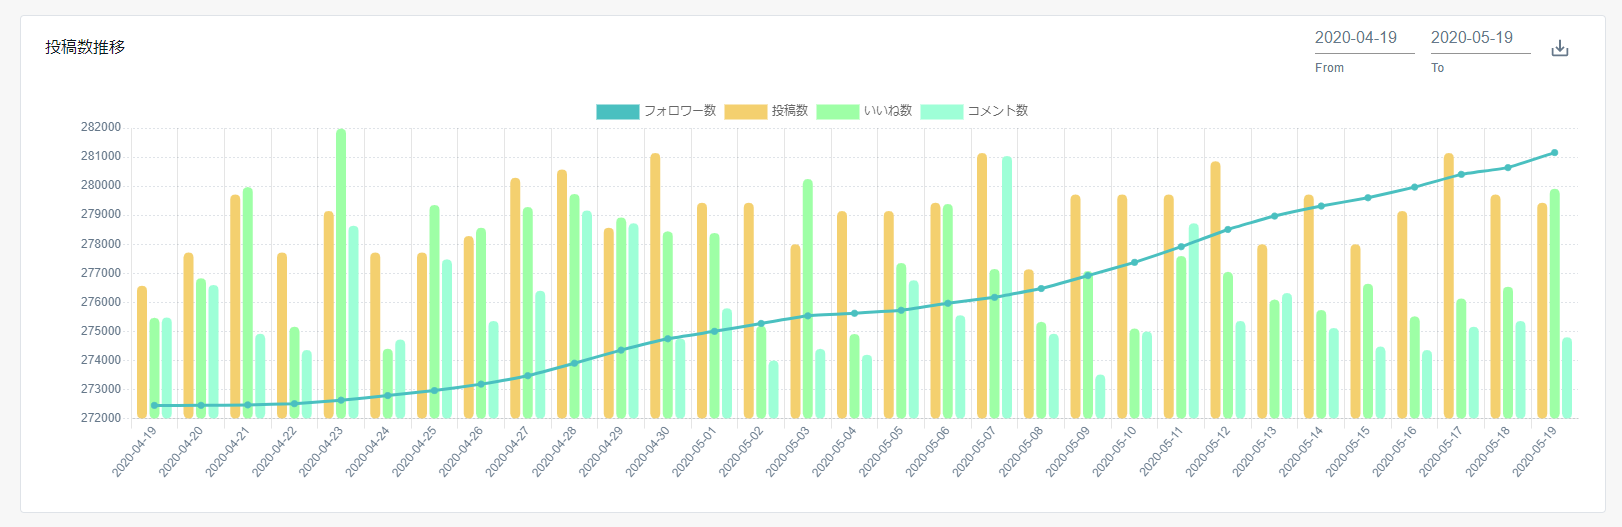This screenshot has height=527, width=1622.
Task: Click the 2020-05-01 x-axis date label
Action: tap(695, 451)
